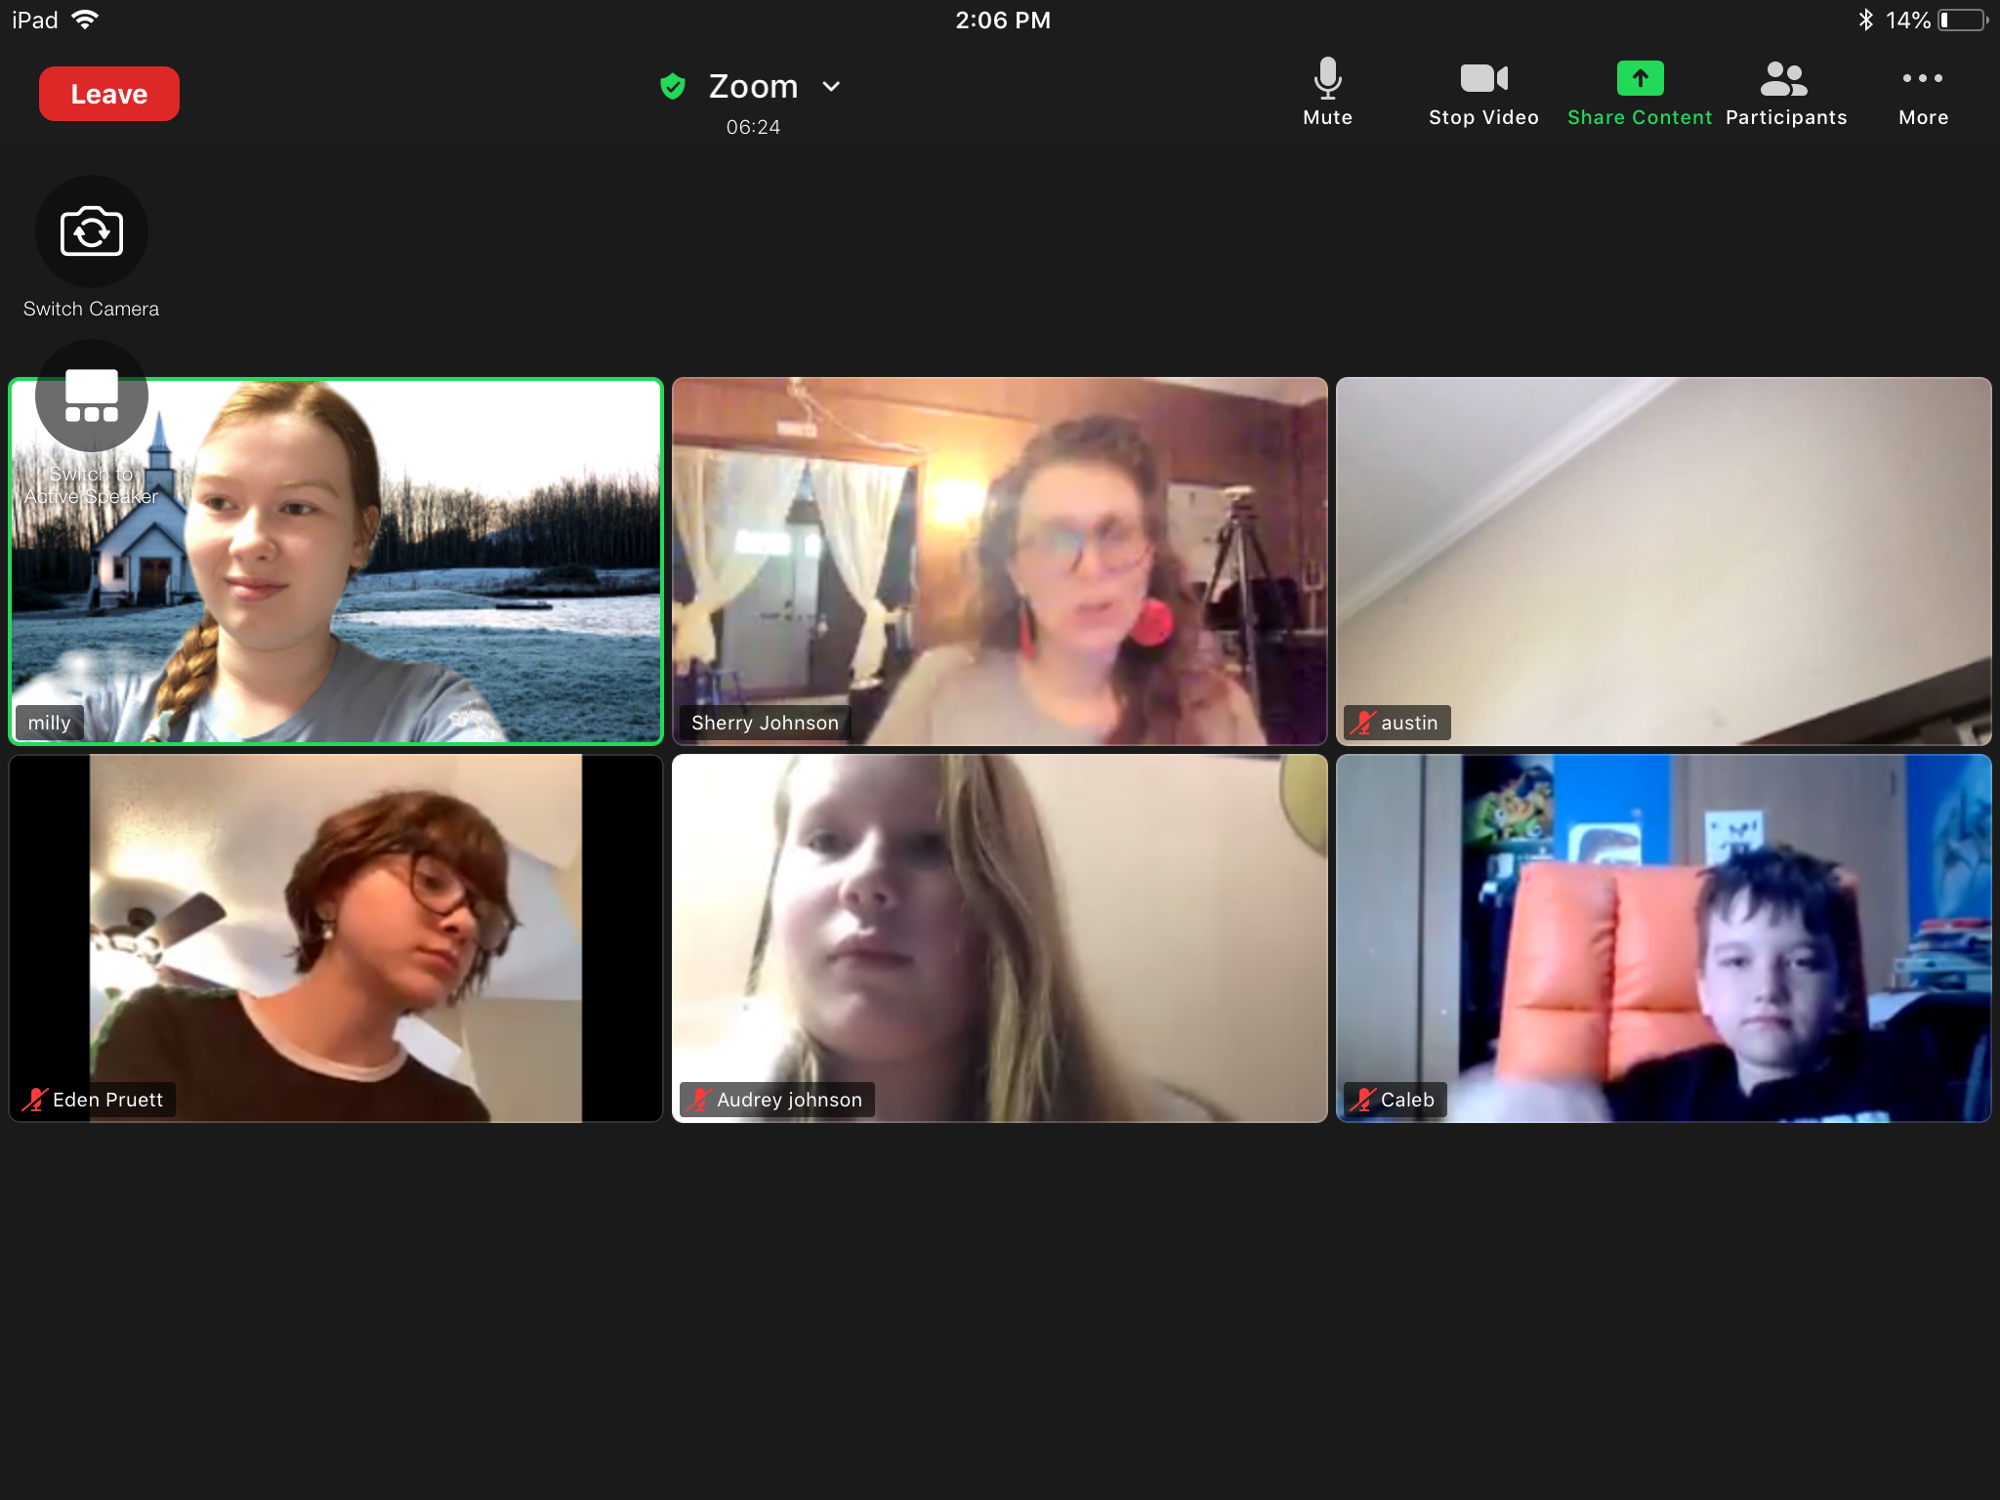This screenshot has height=1500, width=2000.
Task: Select milly's video tile
Action: (400, 600)
